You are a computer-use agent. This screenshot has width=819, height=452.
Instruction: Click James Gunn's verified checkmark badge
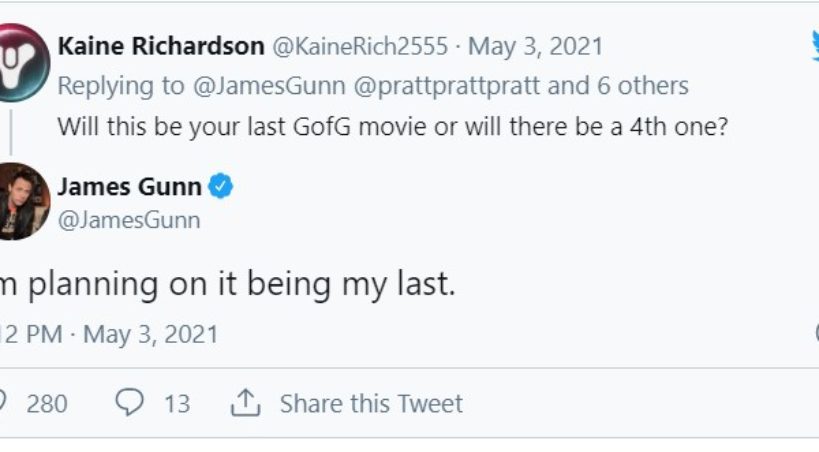[220, 186]
